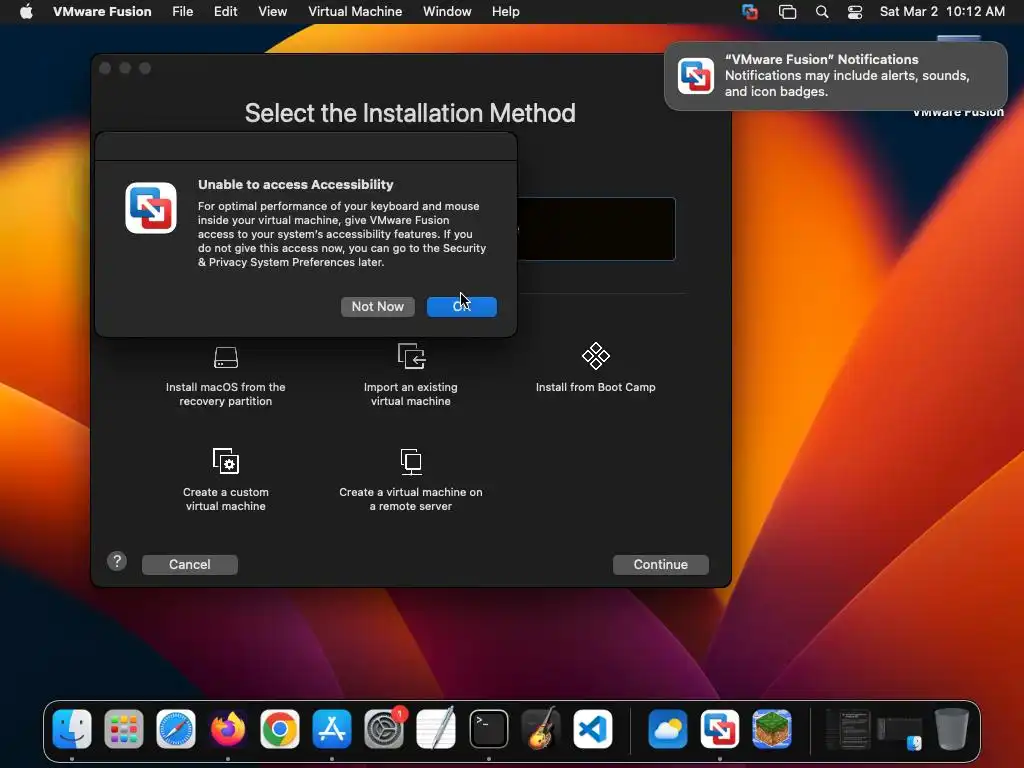Click the 'Unable to access Accessibility' heading
The width and height of the screenshot is (1024, 768).
(296, 184)
